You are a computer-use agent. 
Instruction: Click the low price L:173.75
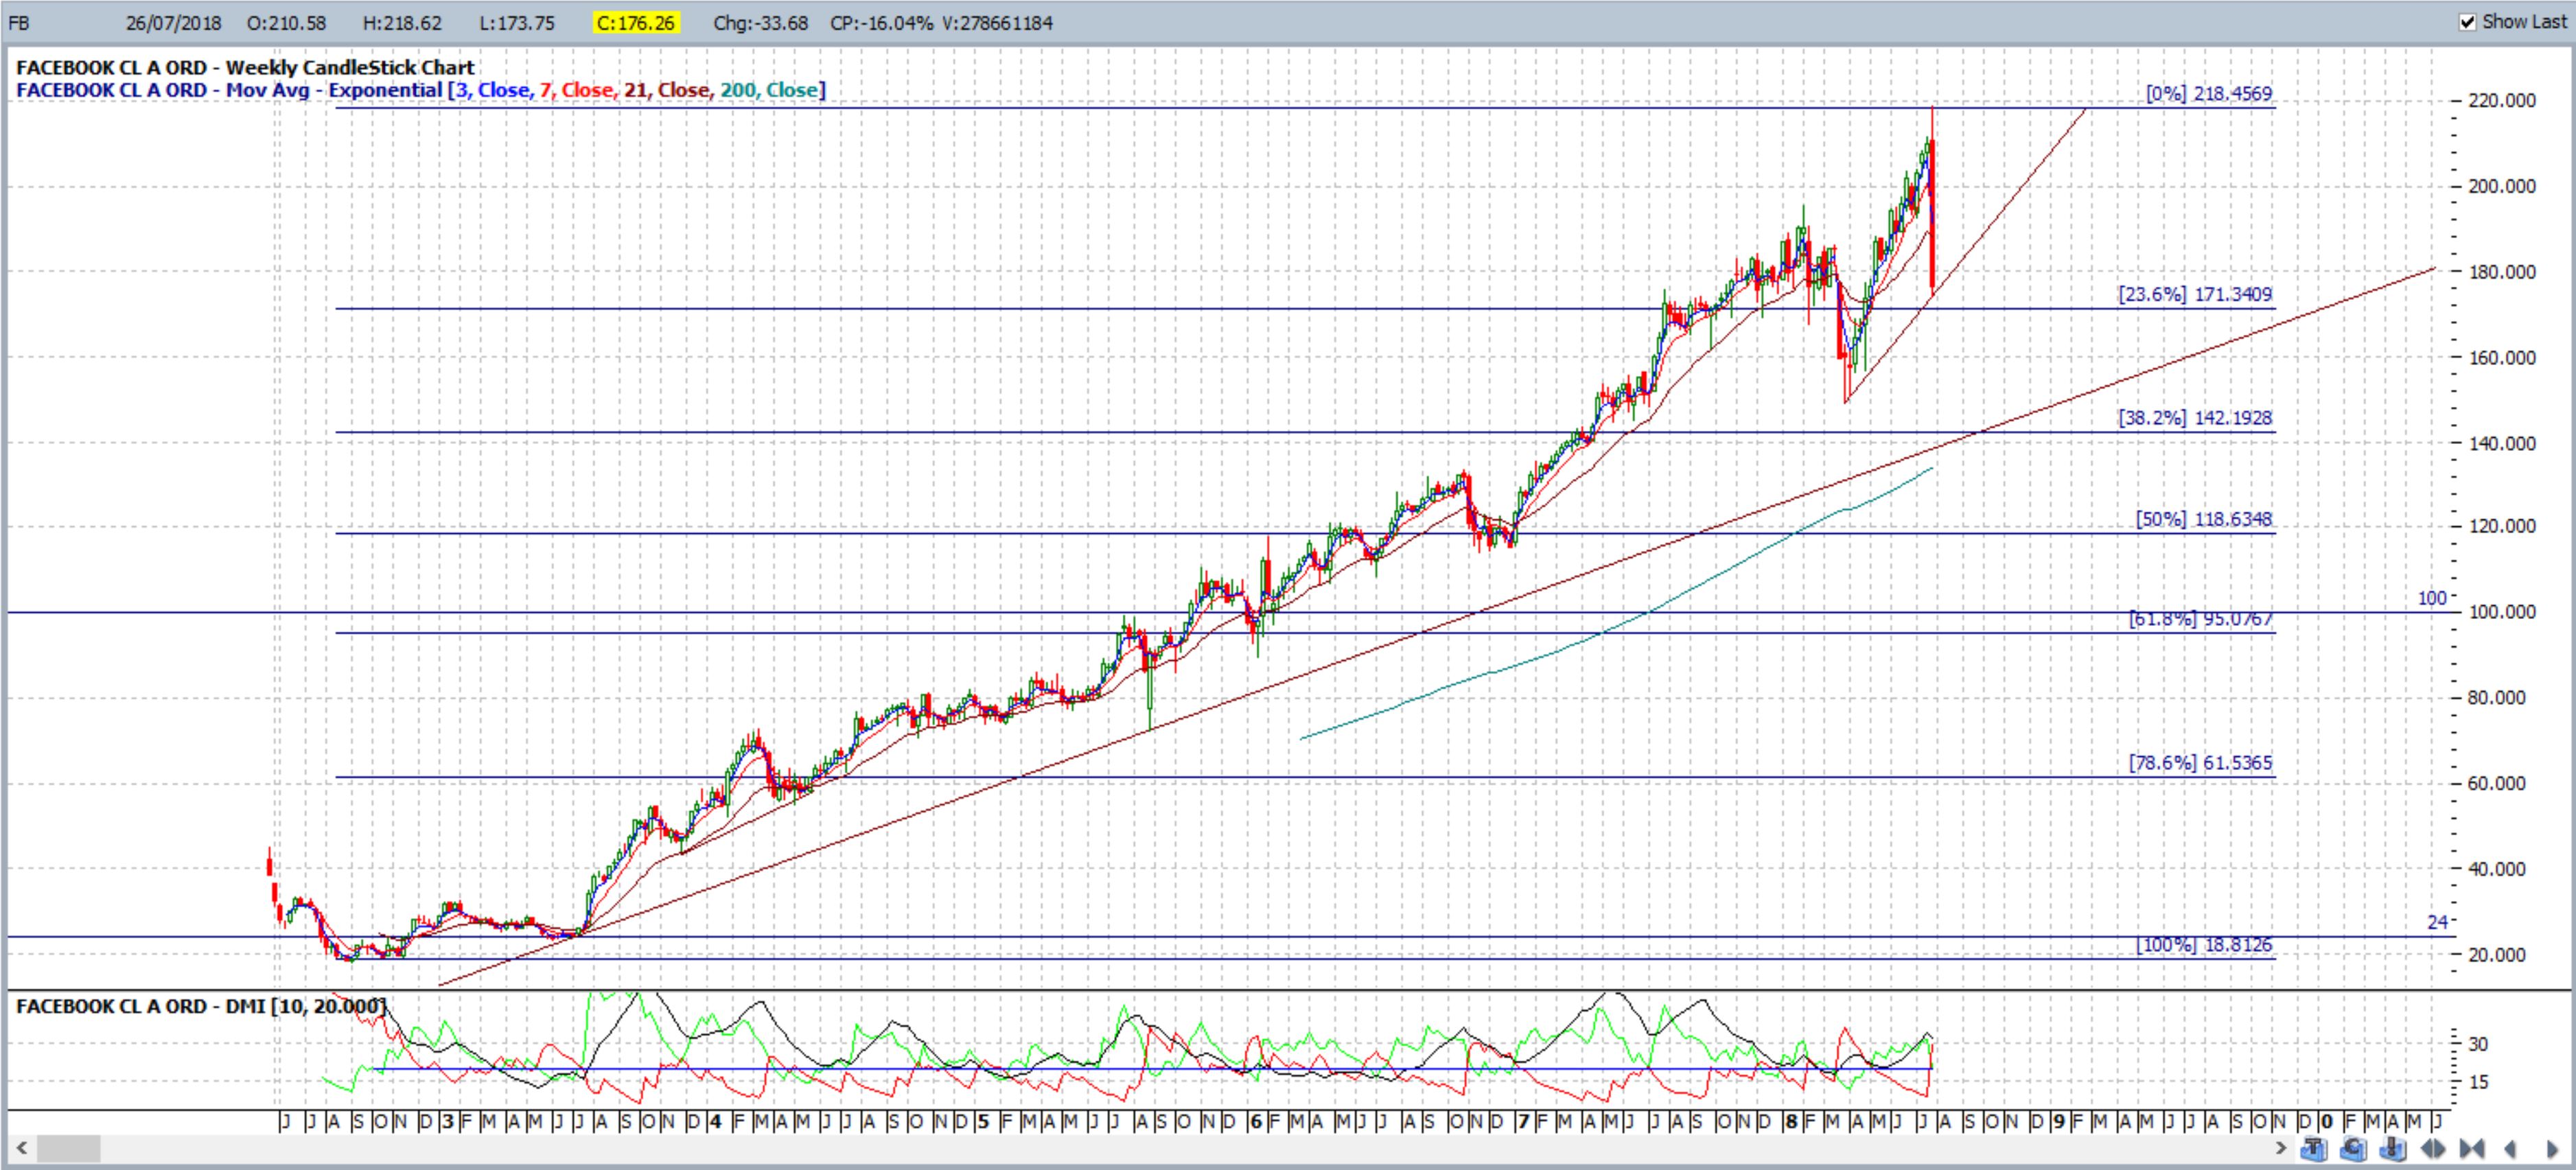coord(517,23)
